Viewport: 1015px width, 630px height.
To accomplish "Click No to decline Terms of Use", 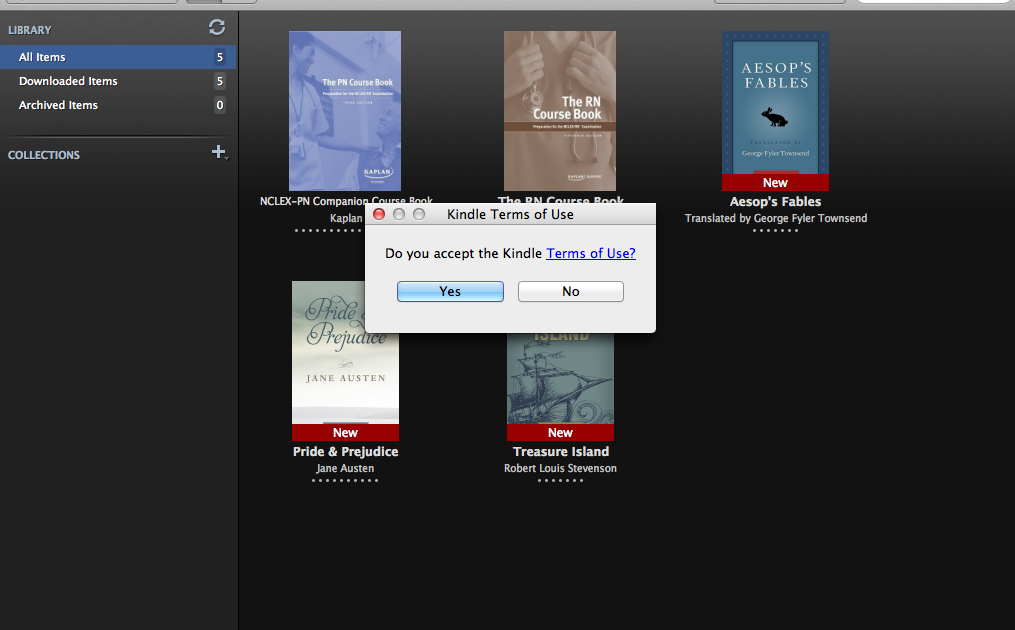I will [x=570, y=291].
